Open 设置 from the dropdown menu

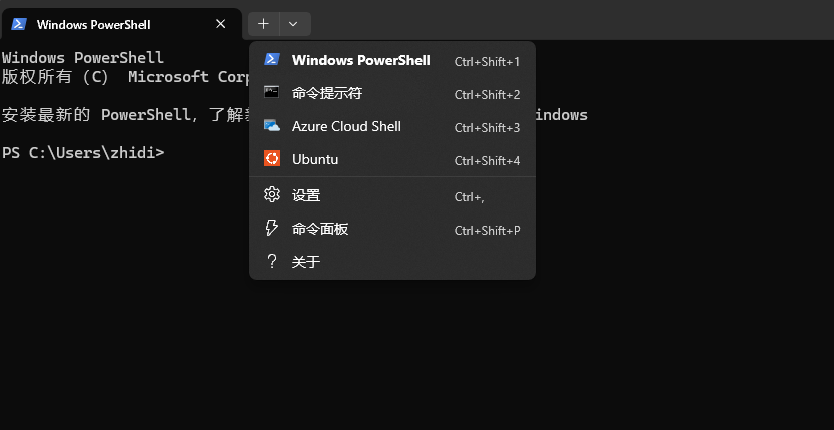point(306,195)
